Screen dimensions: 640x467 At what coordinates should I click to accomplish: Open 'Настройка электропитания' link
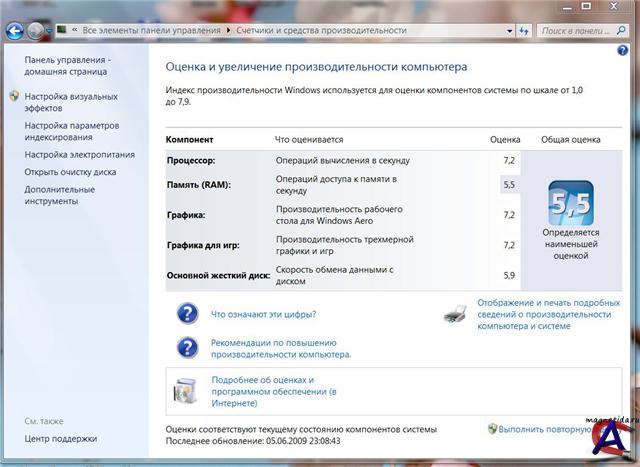tap(80, 155)
